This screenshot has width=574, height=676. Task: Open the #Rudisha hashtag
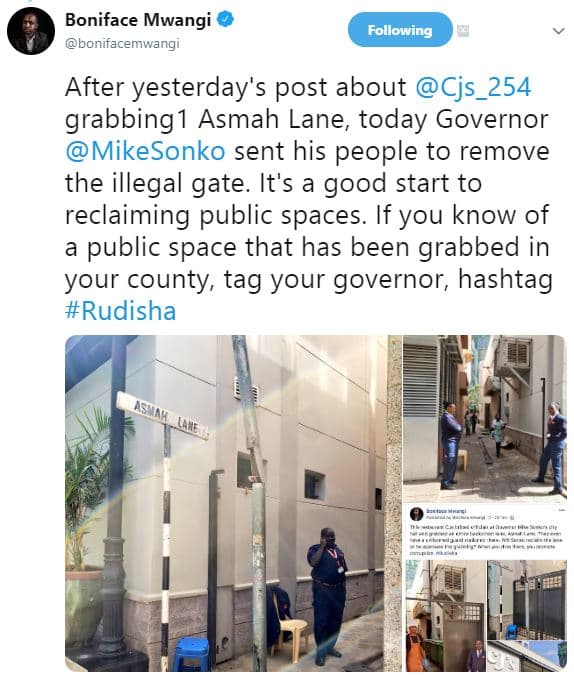tap(121, 311)
